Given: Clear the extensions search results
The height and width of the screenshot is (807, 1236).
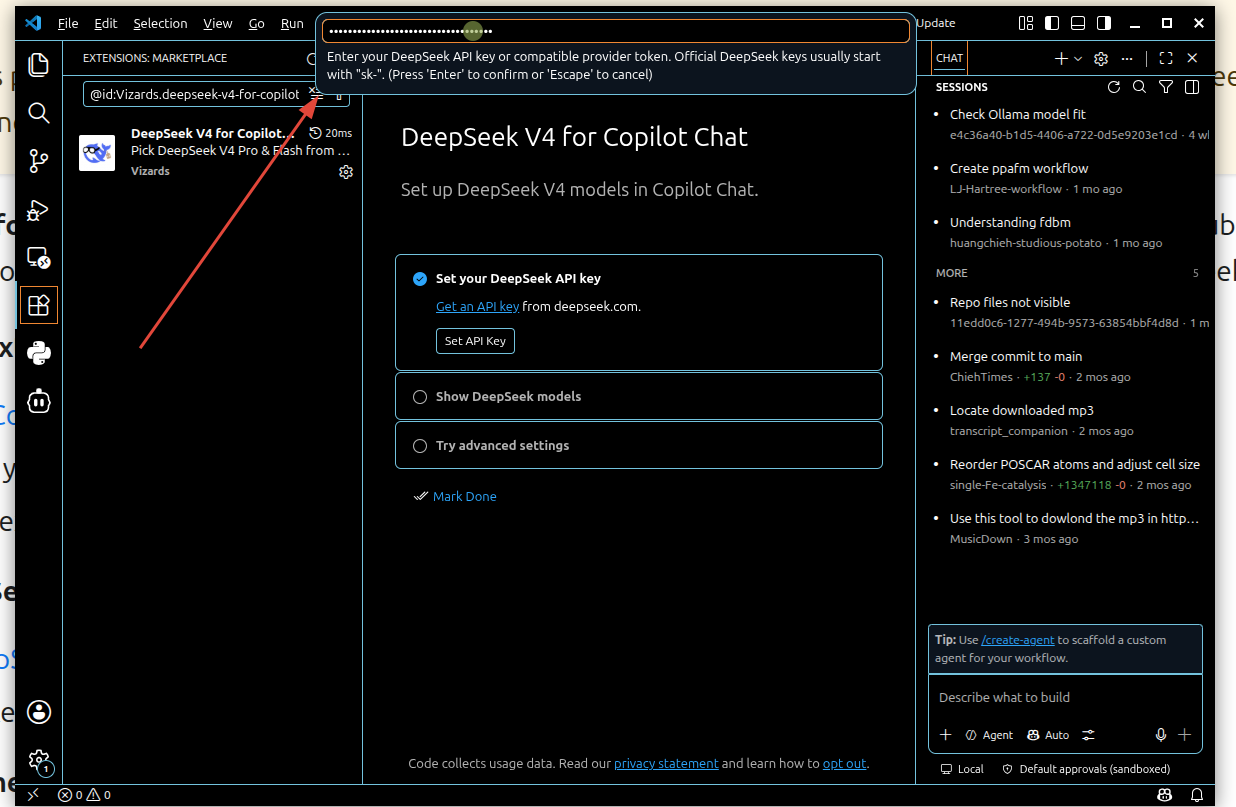Looking at the screenshot, I should (315, 93).
